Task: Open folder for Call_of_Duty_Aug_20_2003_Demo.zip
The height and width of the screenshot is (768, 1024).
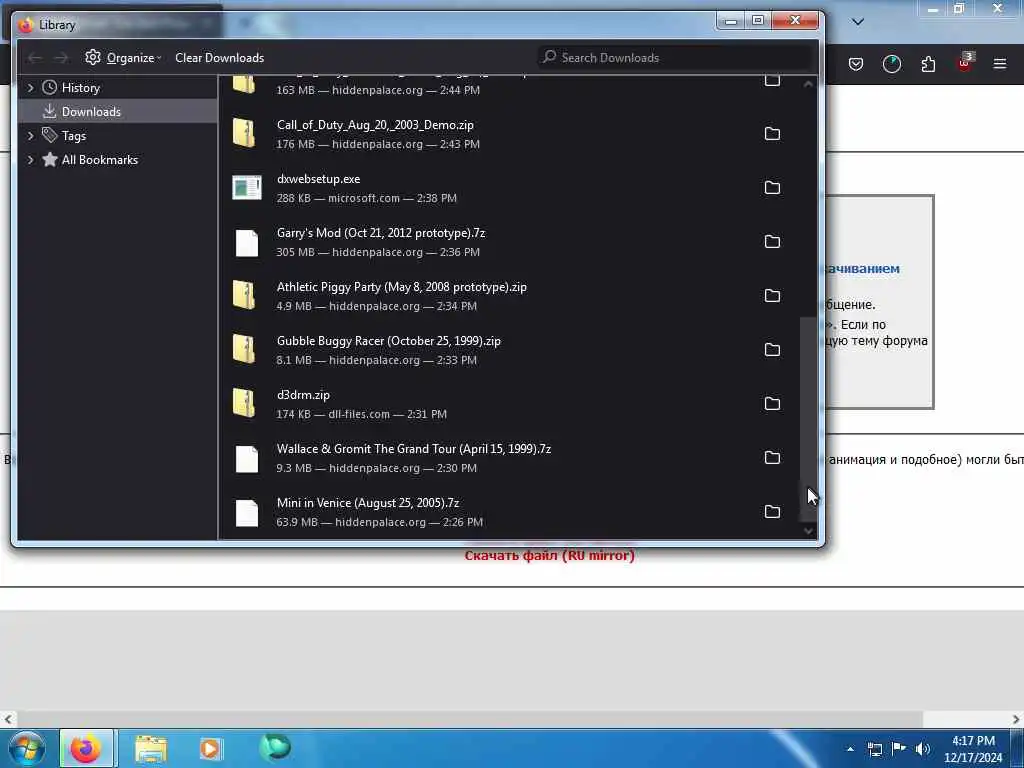Action: [772, 134]
